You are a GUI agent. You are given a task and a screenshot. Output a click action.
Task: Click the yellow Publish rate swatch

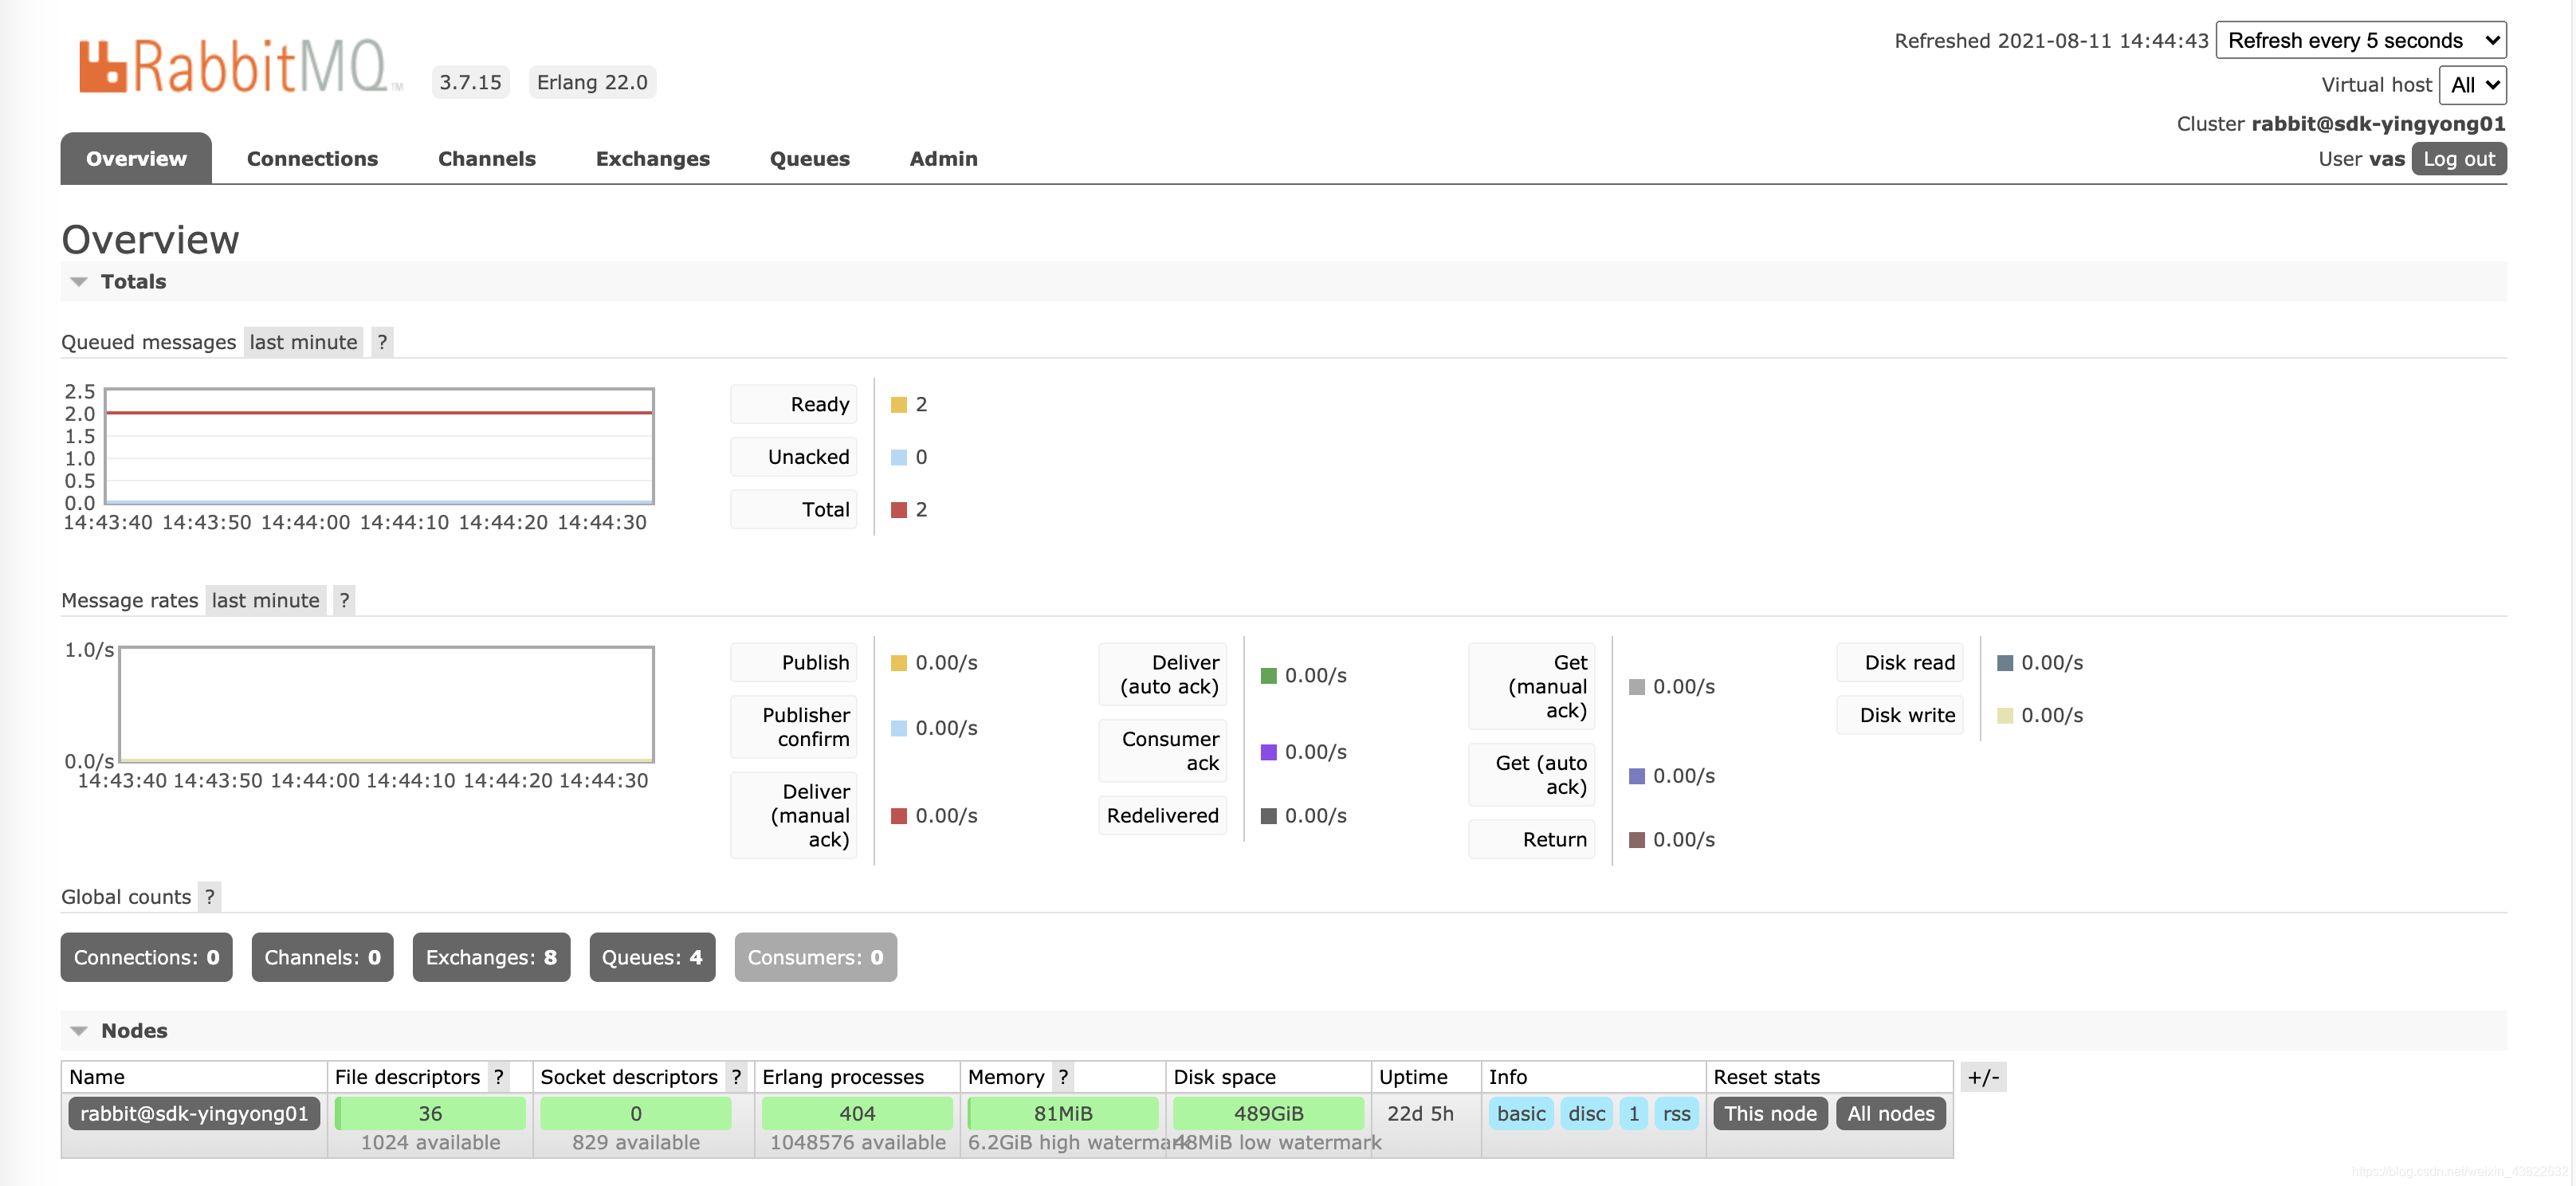click(899, 663)
